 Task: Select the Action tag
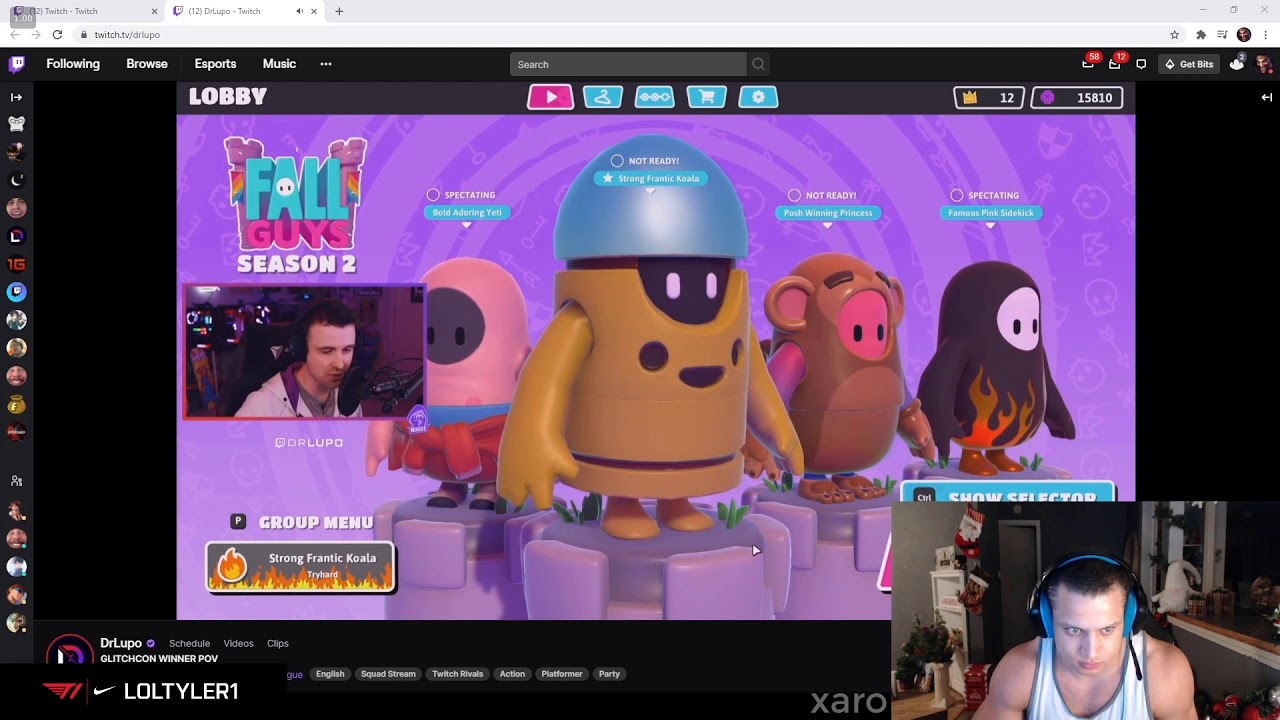[x=512, y=674]
